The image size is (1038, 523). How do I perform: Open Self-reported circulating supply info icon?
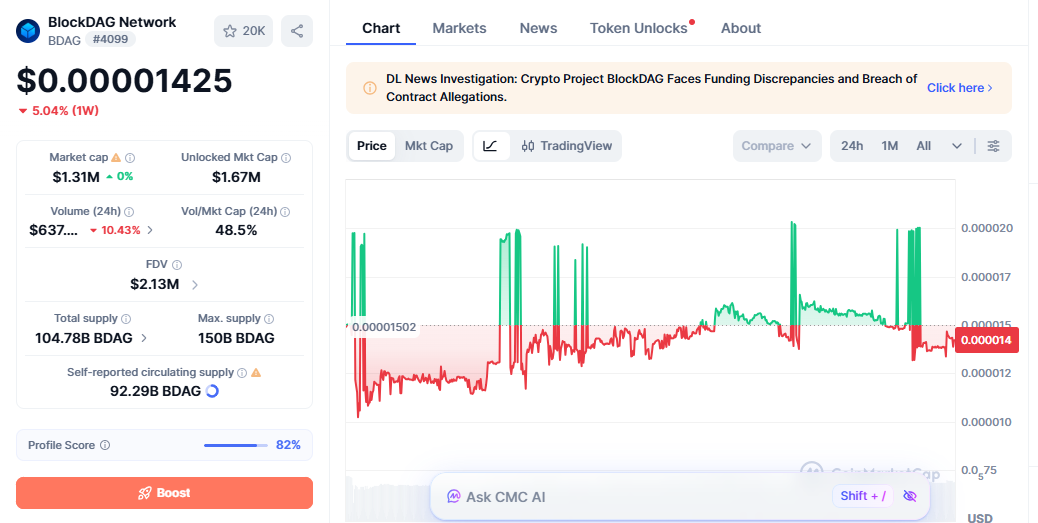point(242,373)
